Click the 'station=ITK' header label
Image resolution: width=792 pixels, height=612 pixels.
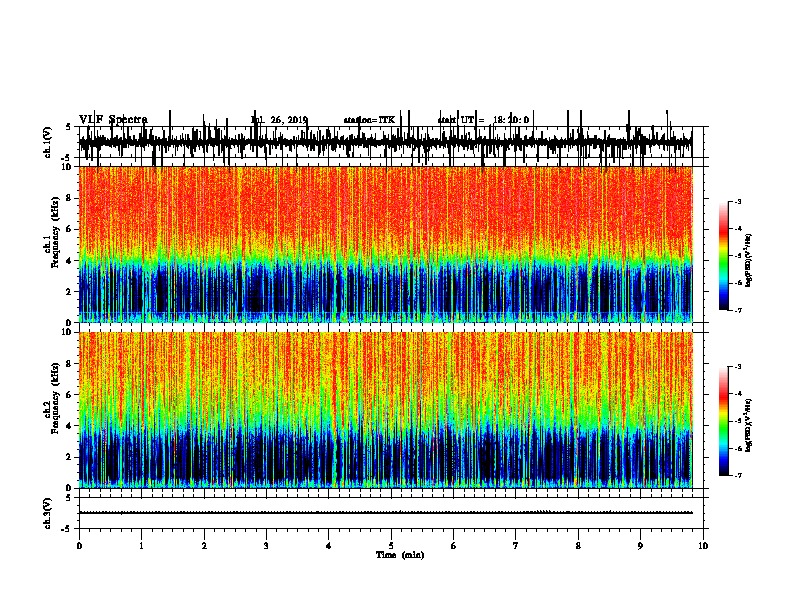click(x=369, y=120)
